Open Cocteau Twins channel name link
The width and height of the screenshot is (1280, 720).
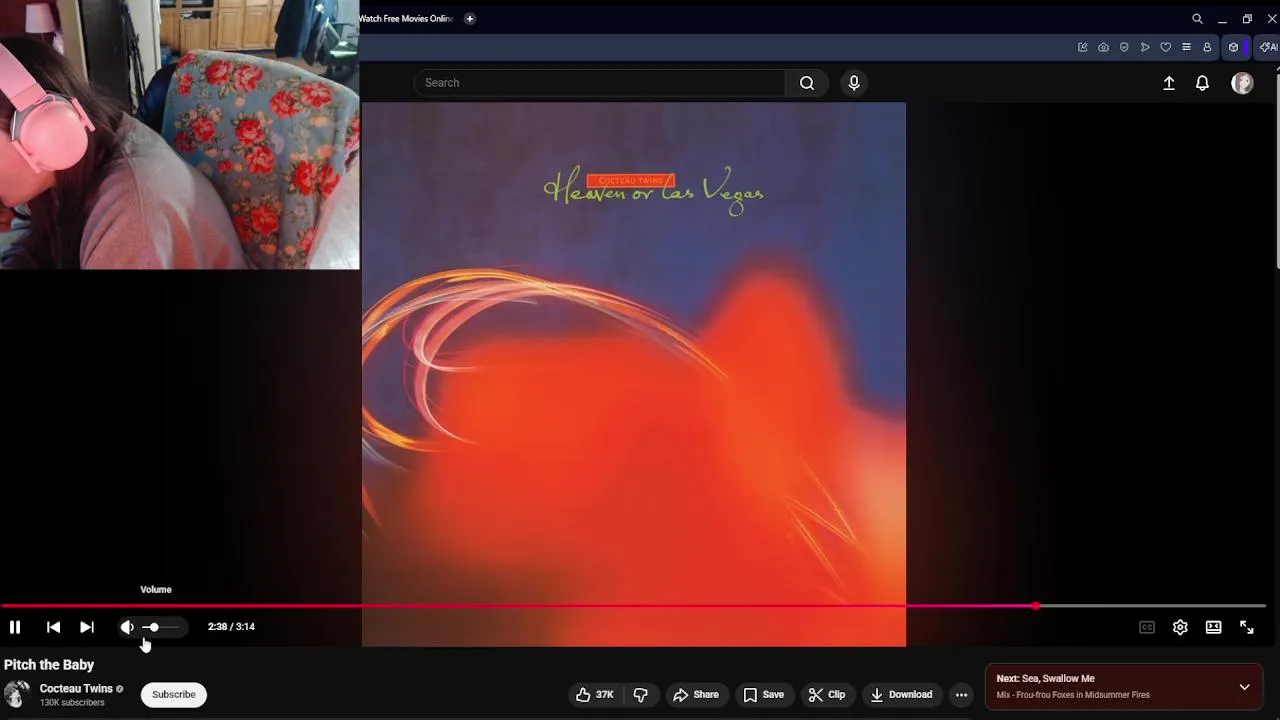click(x=76, y=689)
